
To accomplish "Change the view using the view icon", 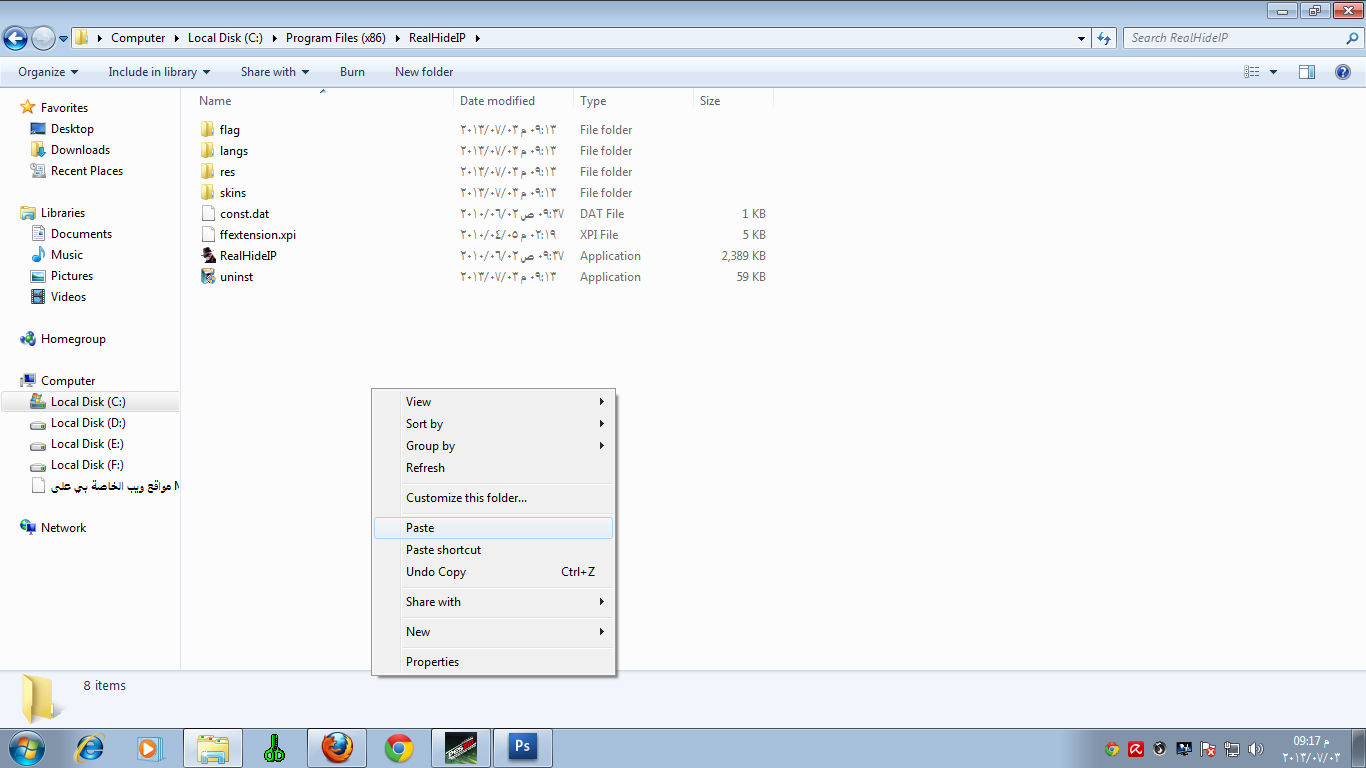I will (x=1251, y=72).
